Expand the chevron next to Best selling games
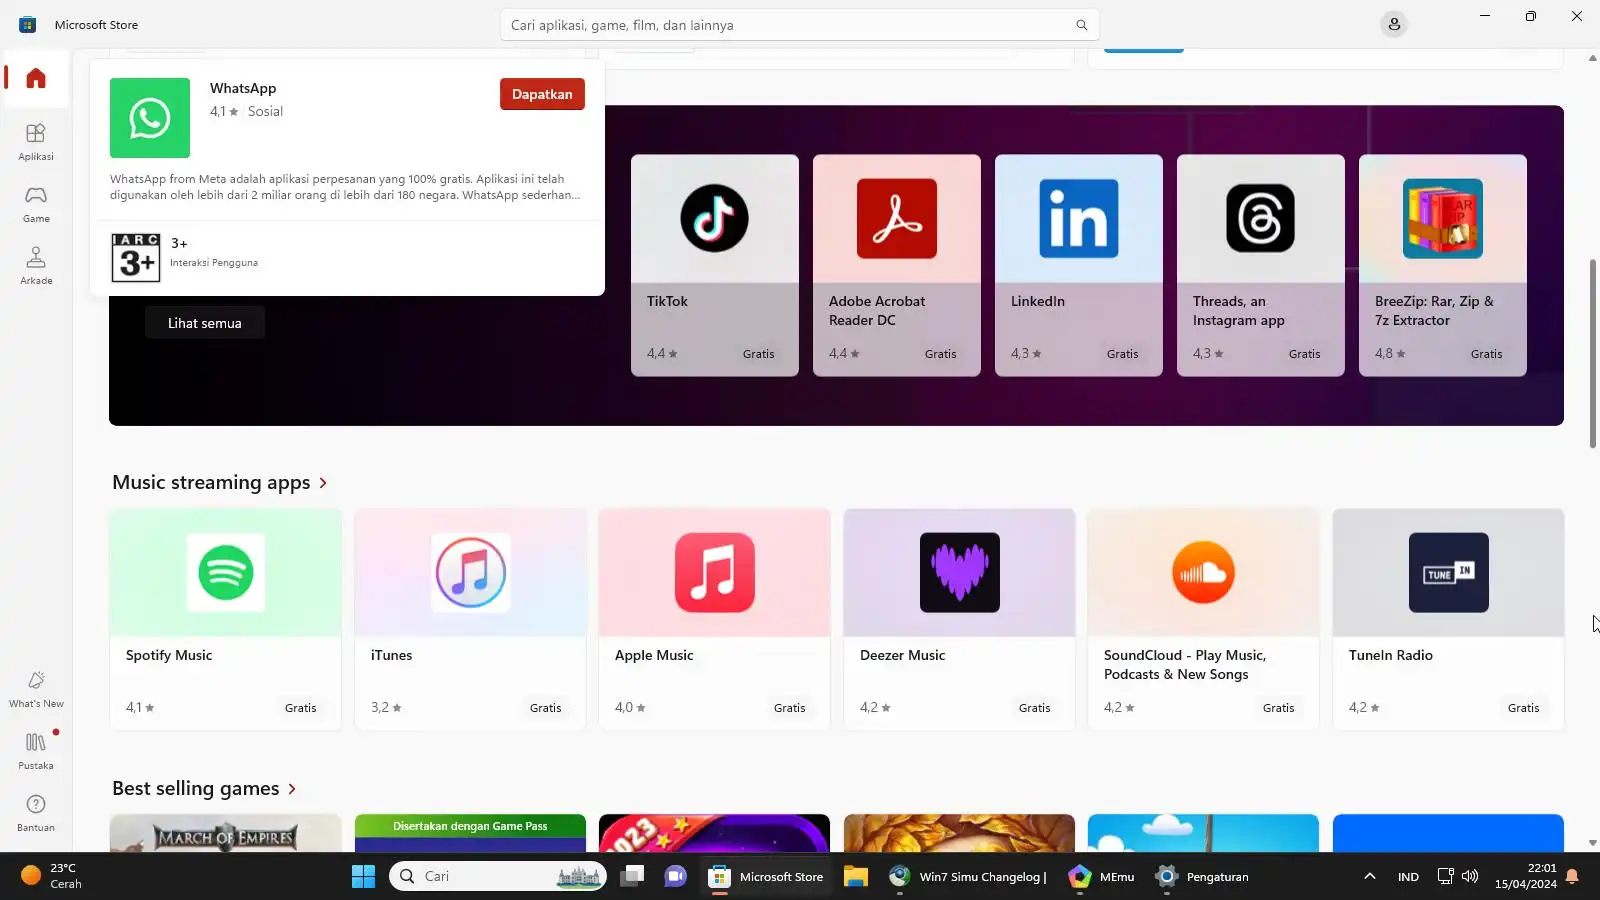Viewport: 1600px width, 900px height. pos(292,789)
